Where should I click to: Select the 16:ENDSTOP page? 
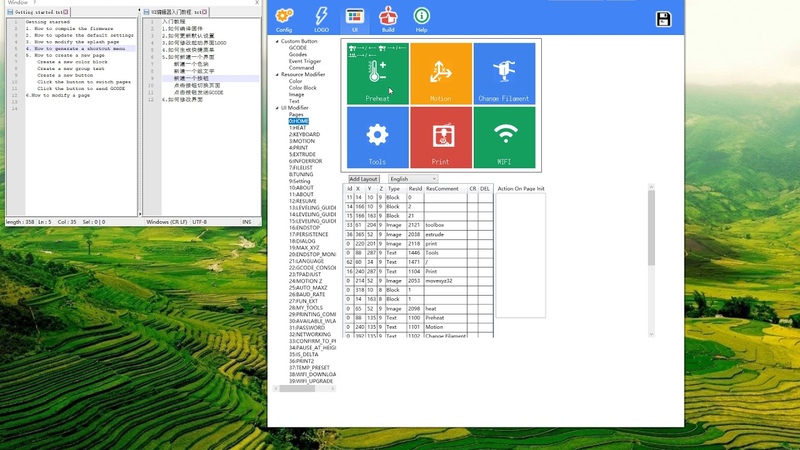pos(305,228)
